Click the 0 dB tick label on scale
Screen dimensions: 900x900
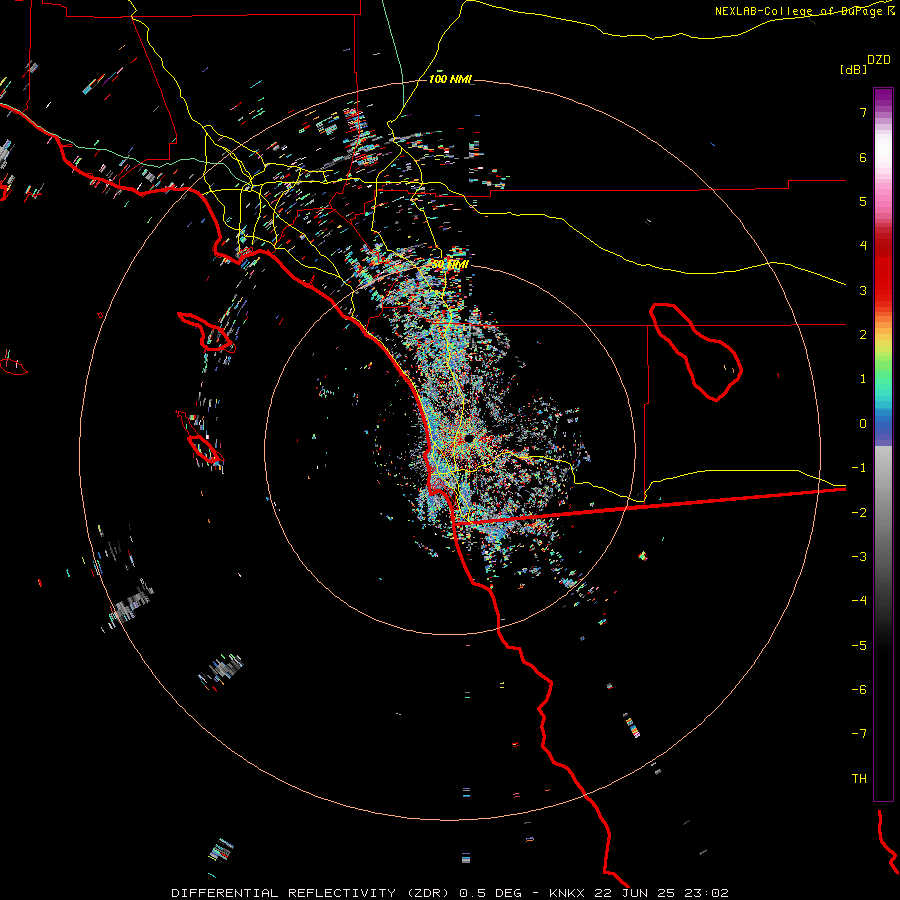[863, 424]
